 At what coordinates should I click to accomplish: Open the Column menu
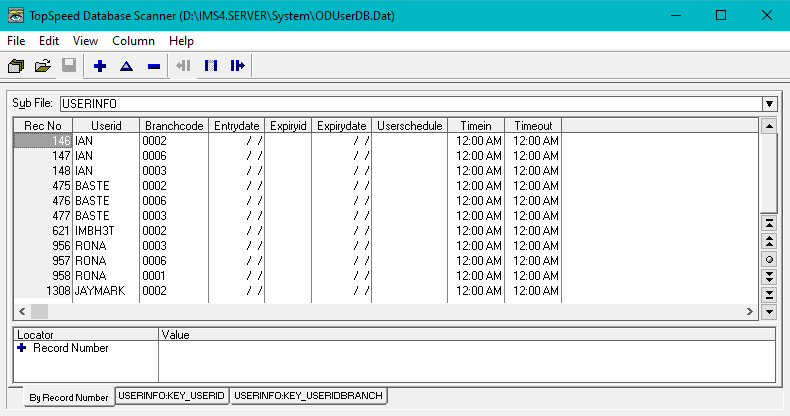coord(133,41)
